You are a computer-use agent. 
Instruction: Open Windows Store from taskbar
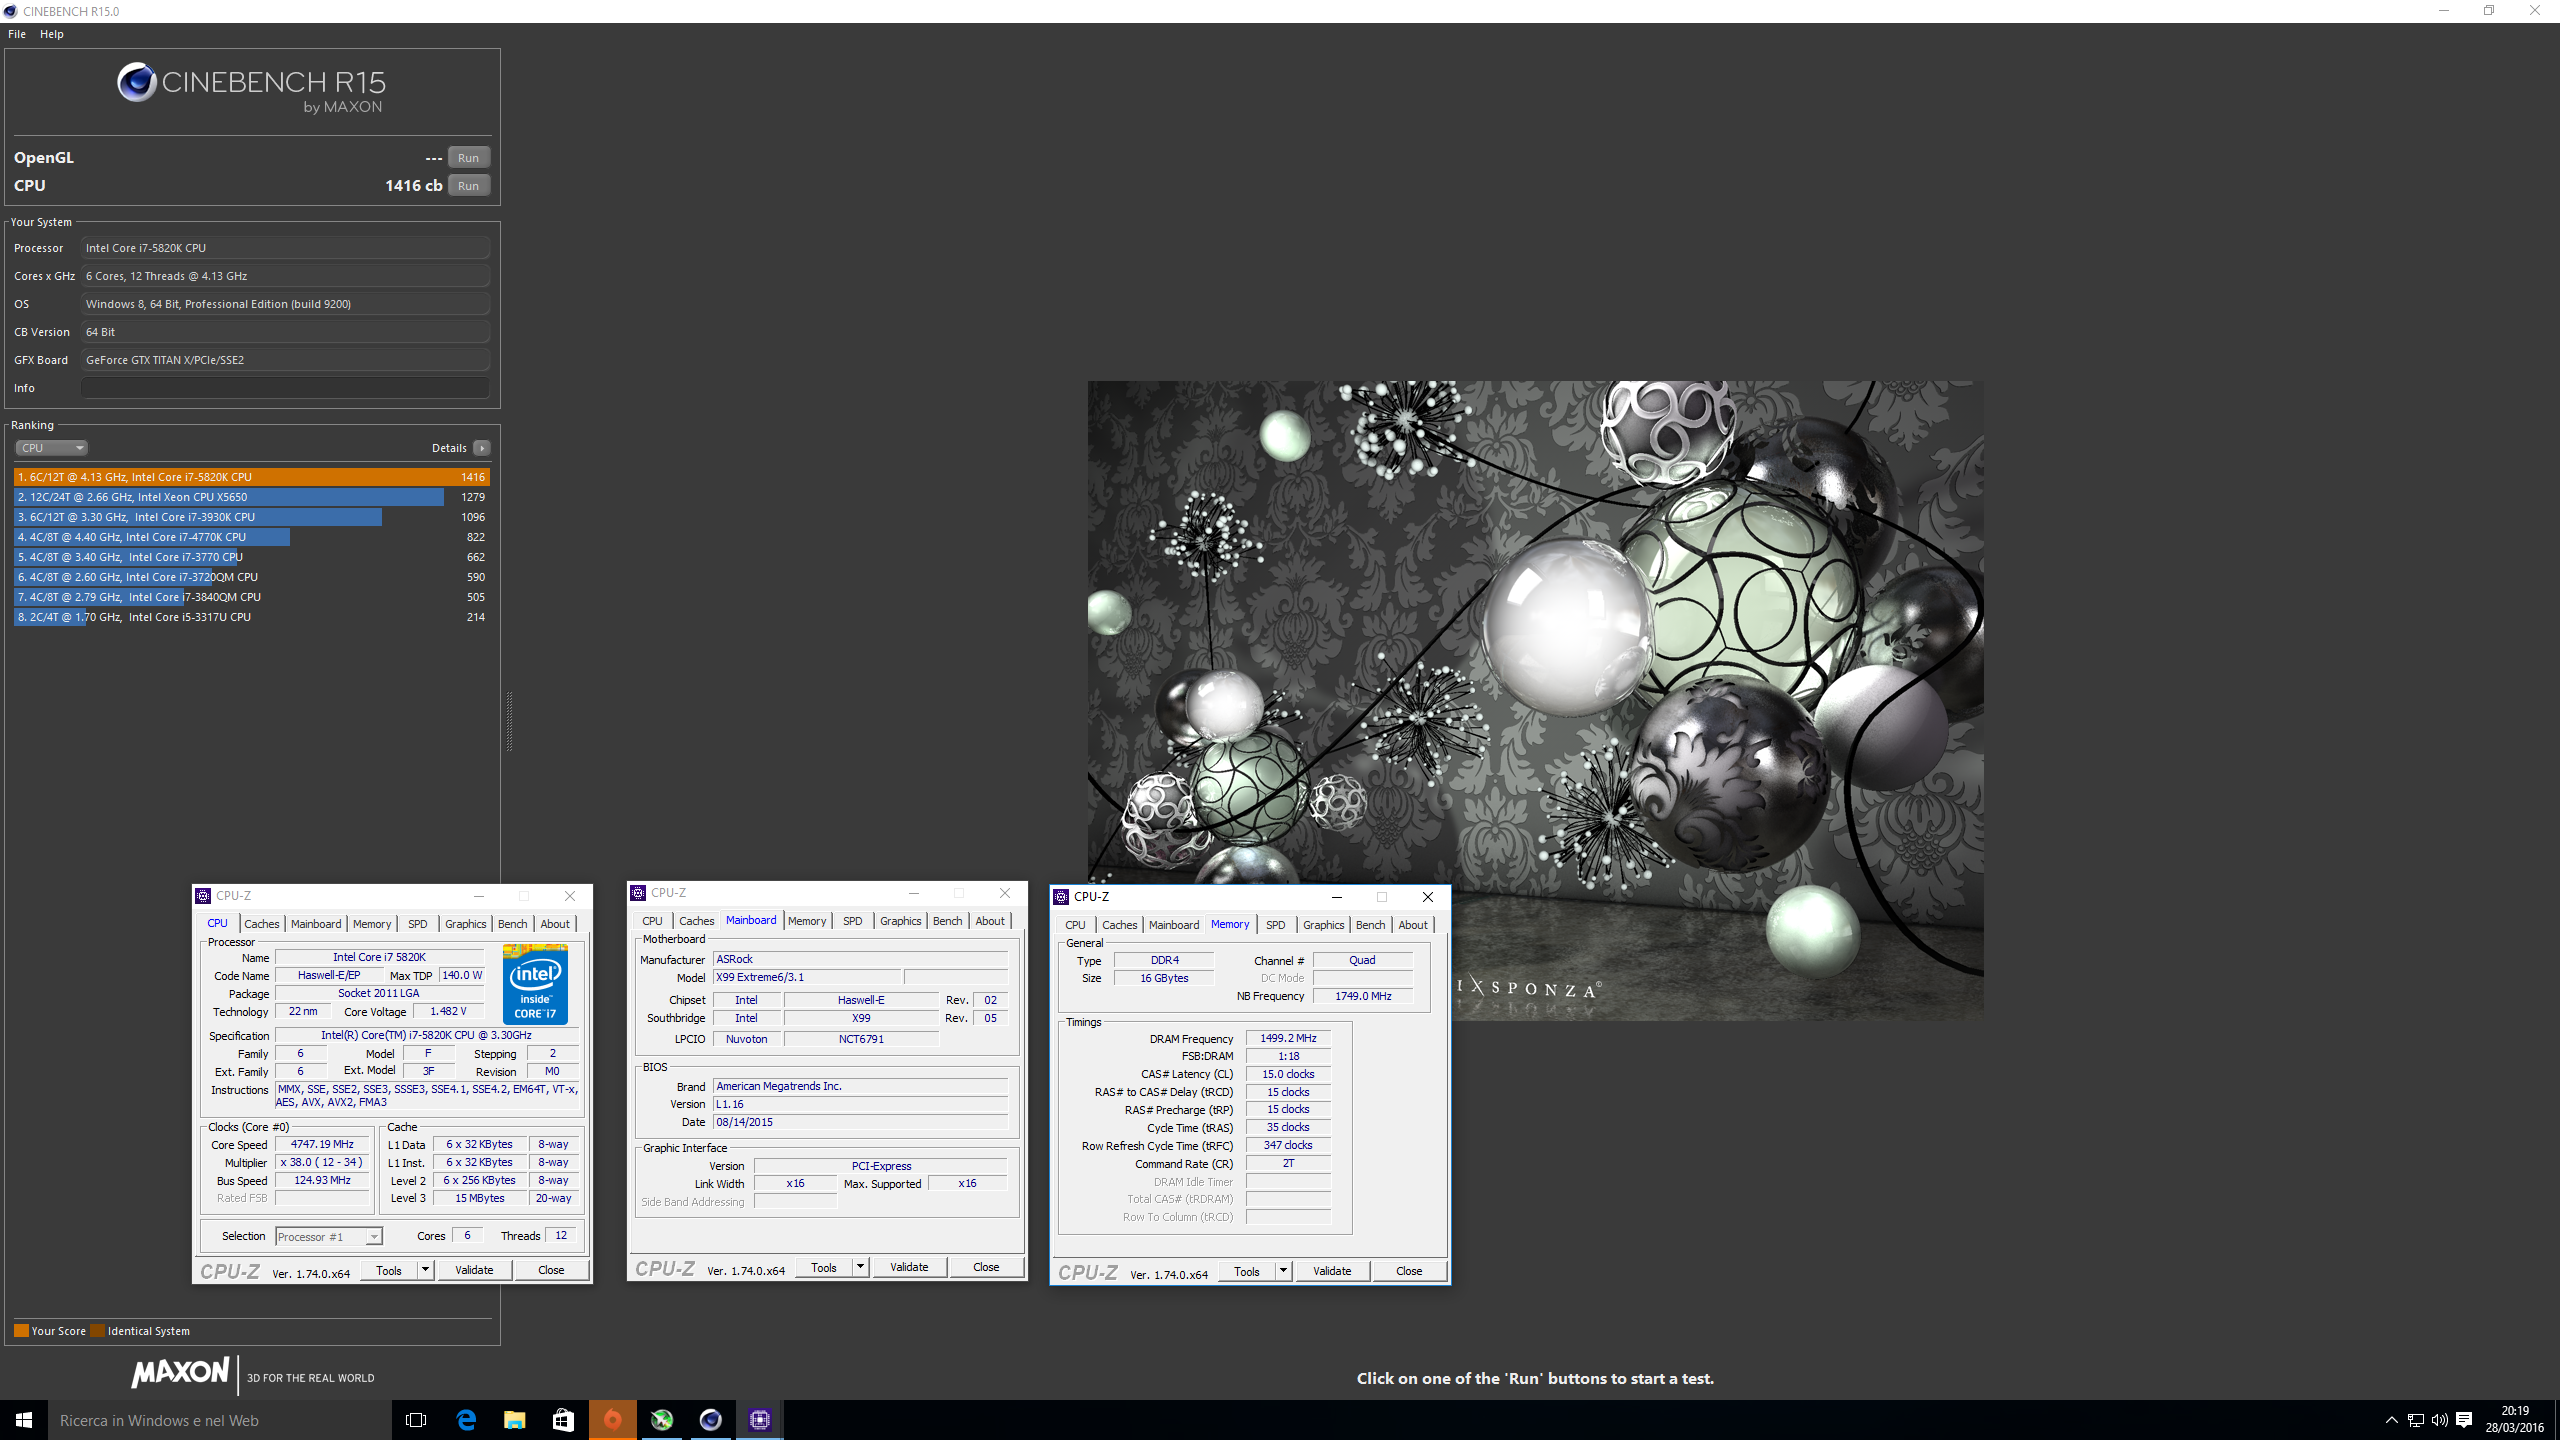point(563,1420)
